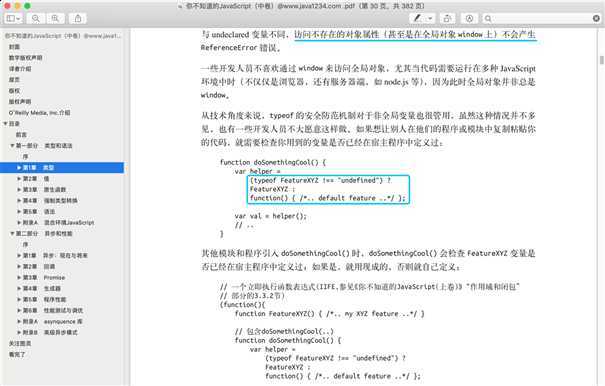Open the sidebar view options menu

click(x=14, y=19)
